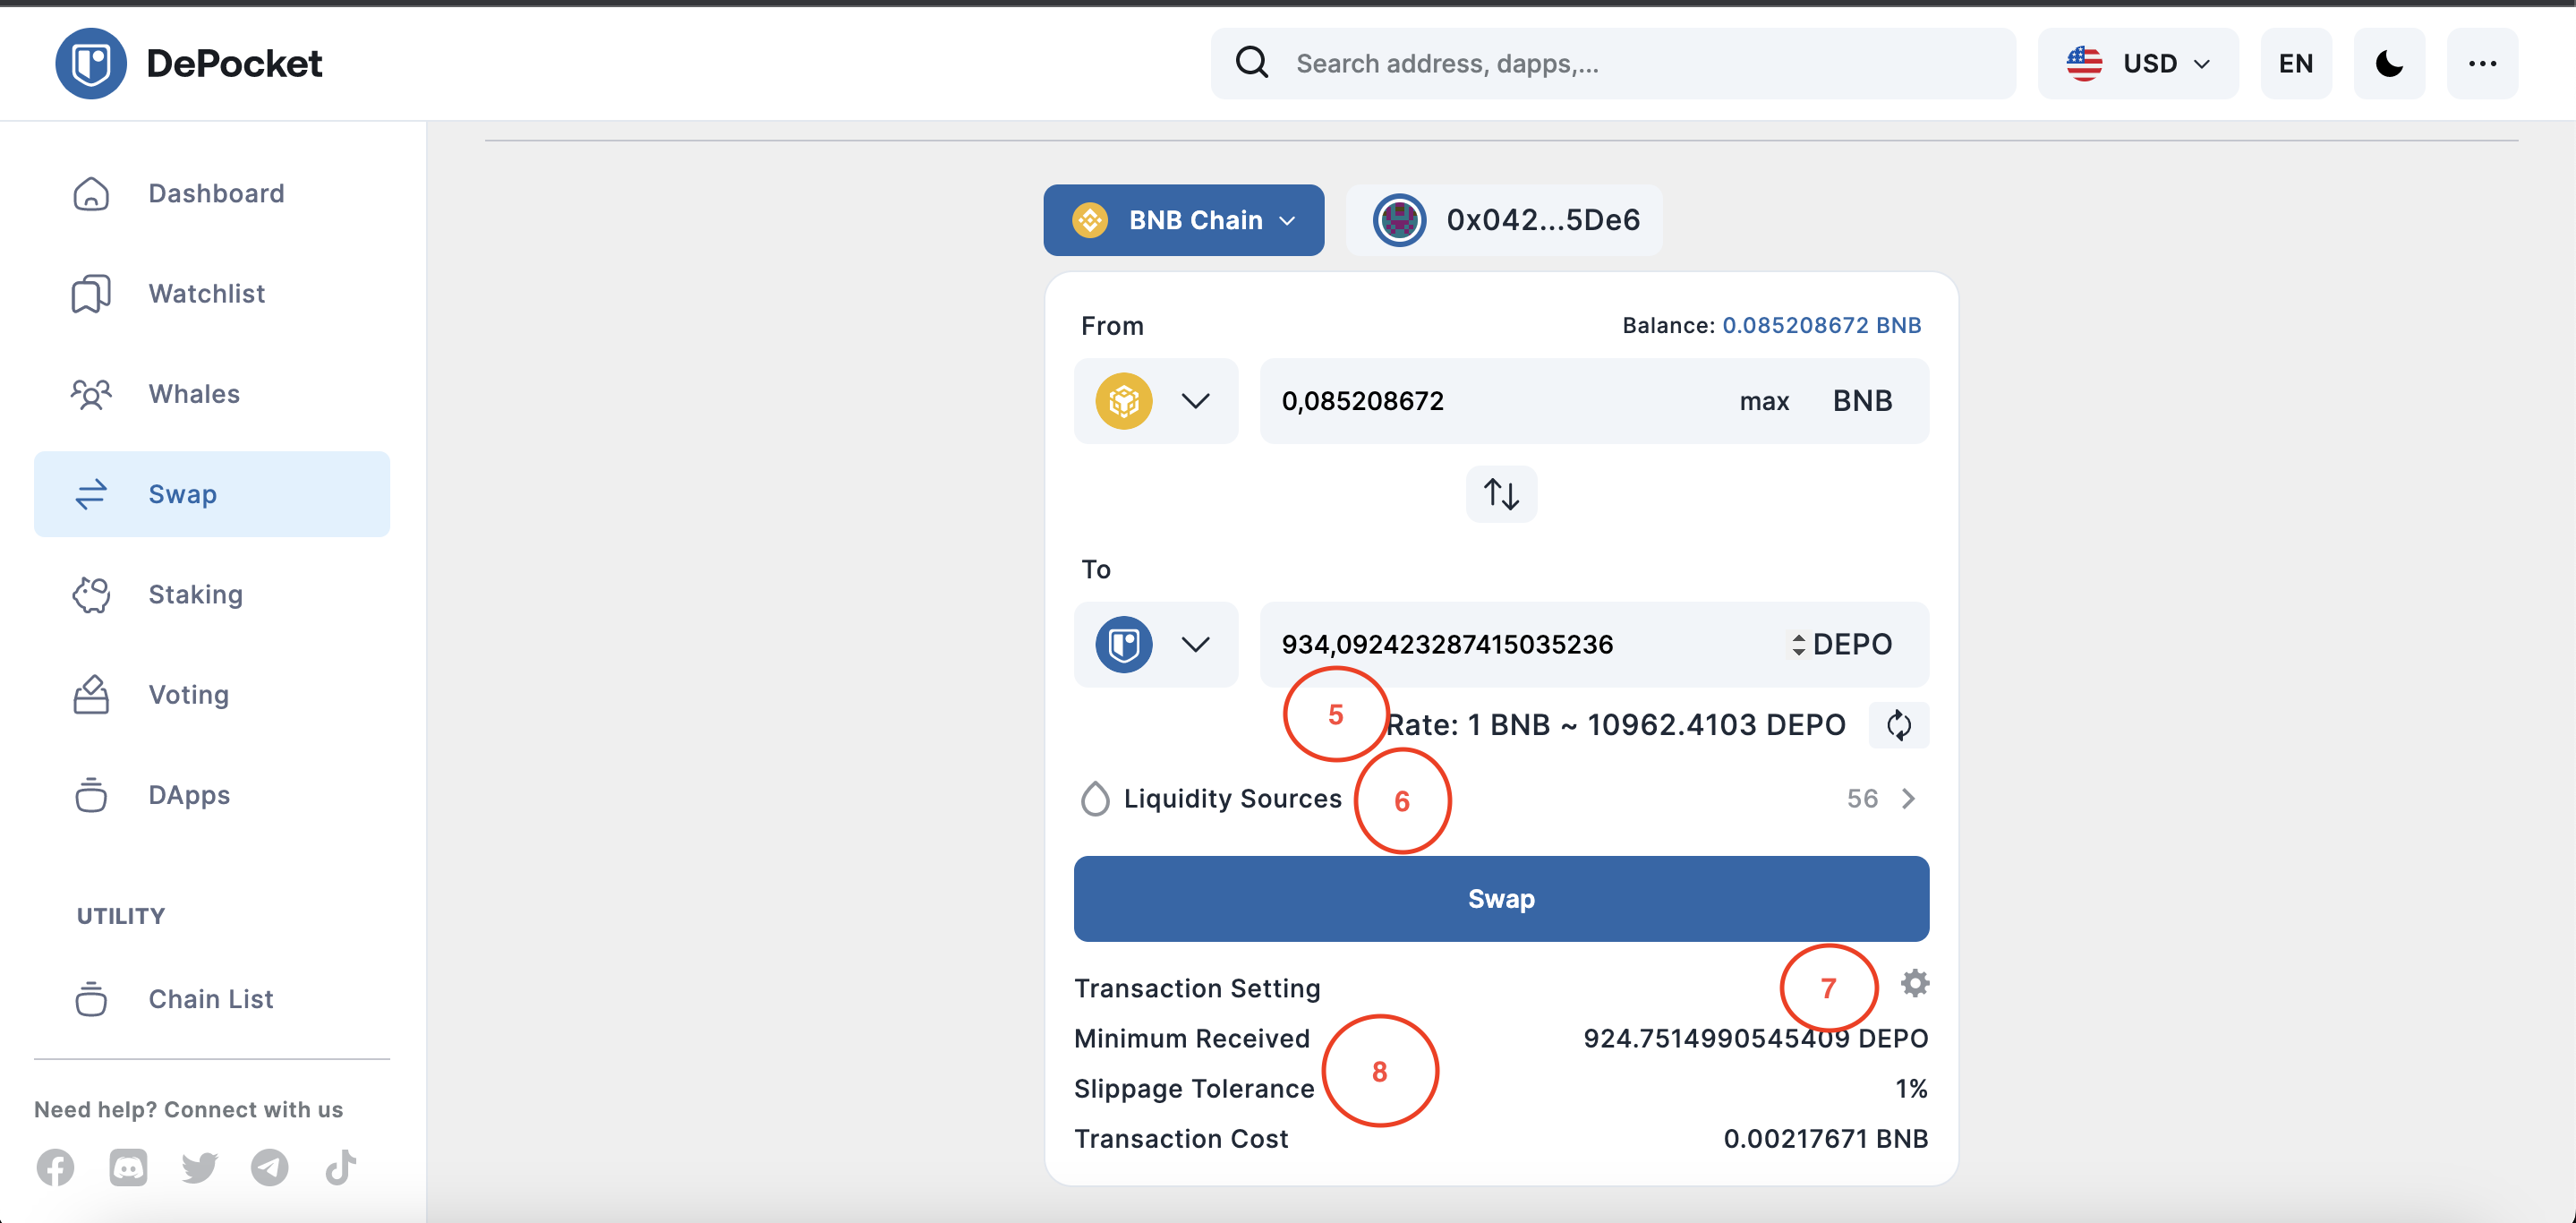Viewport: 2576px width, 1223px height.
Task: Expand Liquidity Sources 56 arrow
Action: pos(1907,798)
